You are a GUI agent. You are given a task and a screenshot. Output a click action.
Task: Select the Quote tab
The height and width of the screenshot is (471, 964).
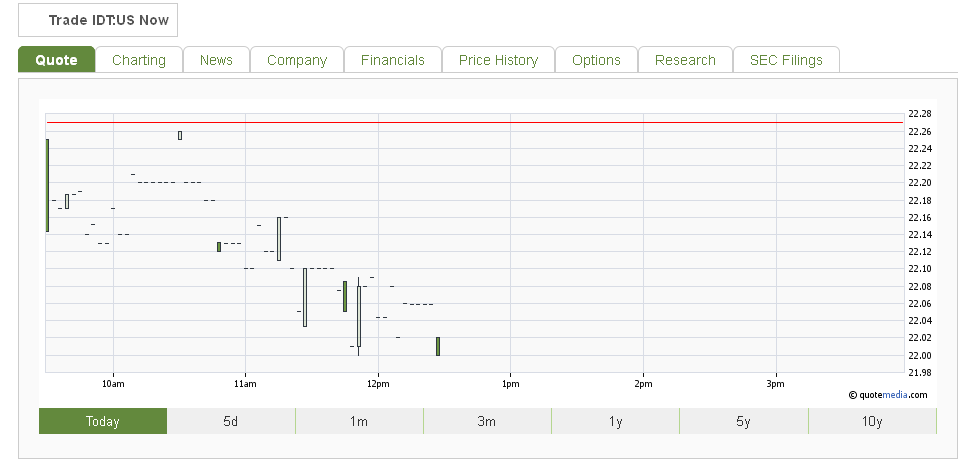57,60
